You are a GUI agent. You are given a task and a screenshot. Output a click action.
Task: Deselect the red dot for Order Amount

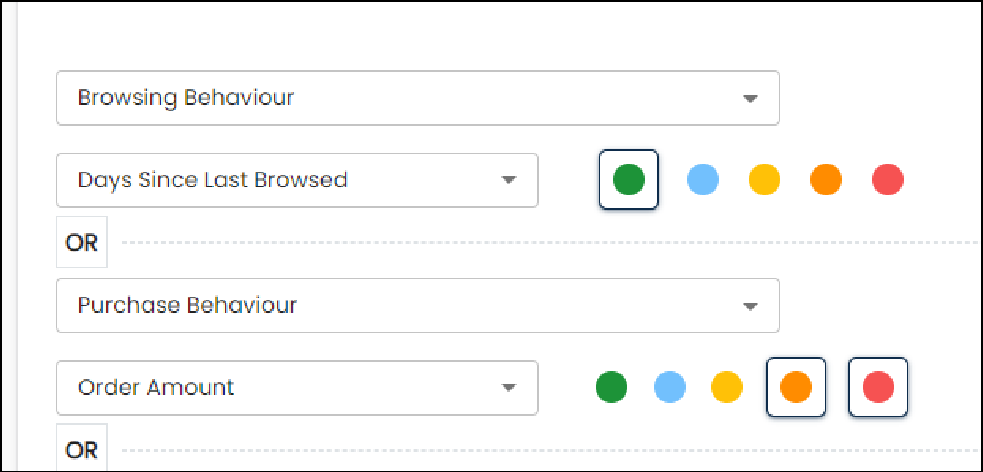coord(878,387)
